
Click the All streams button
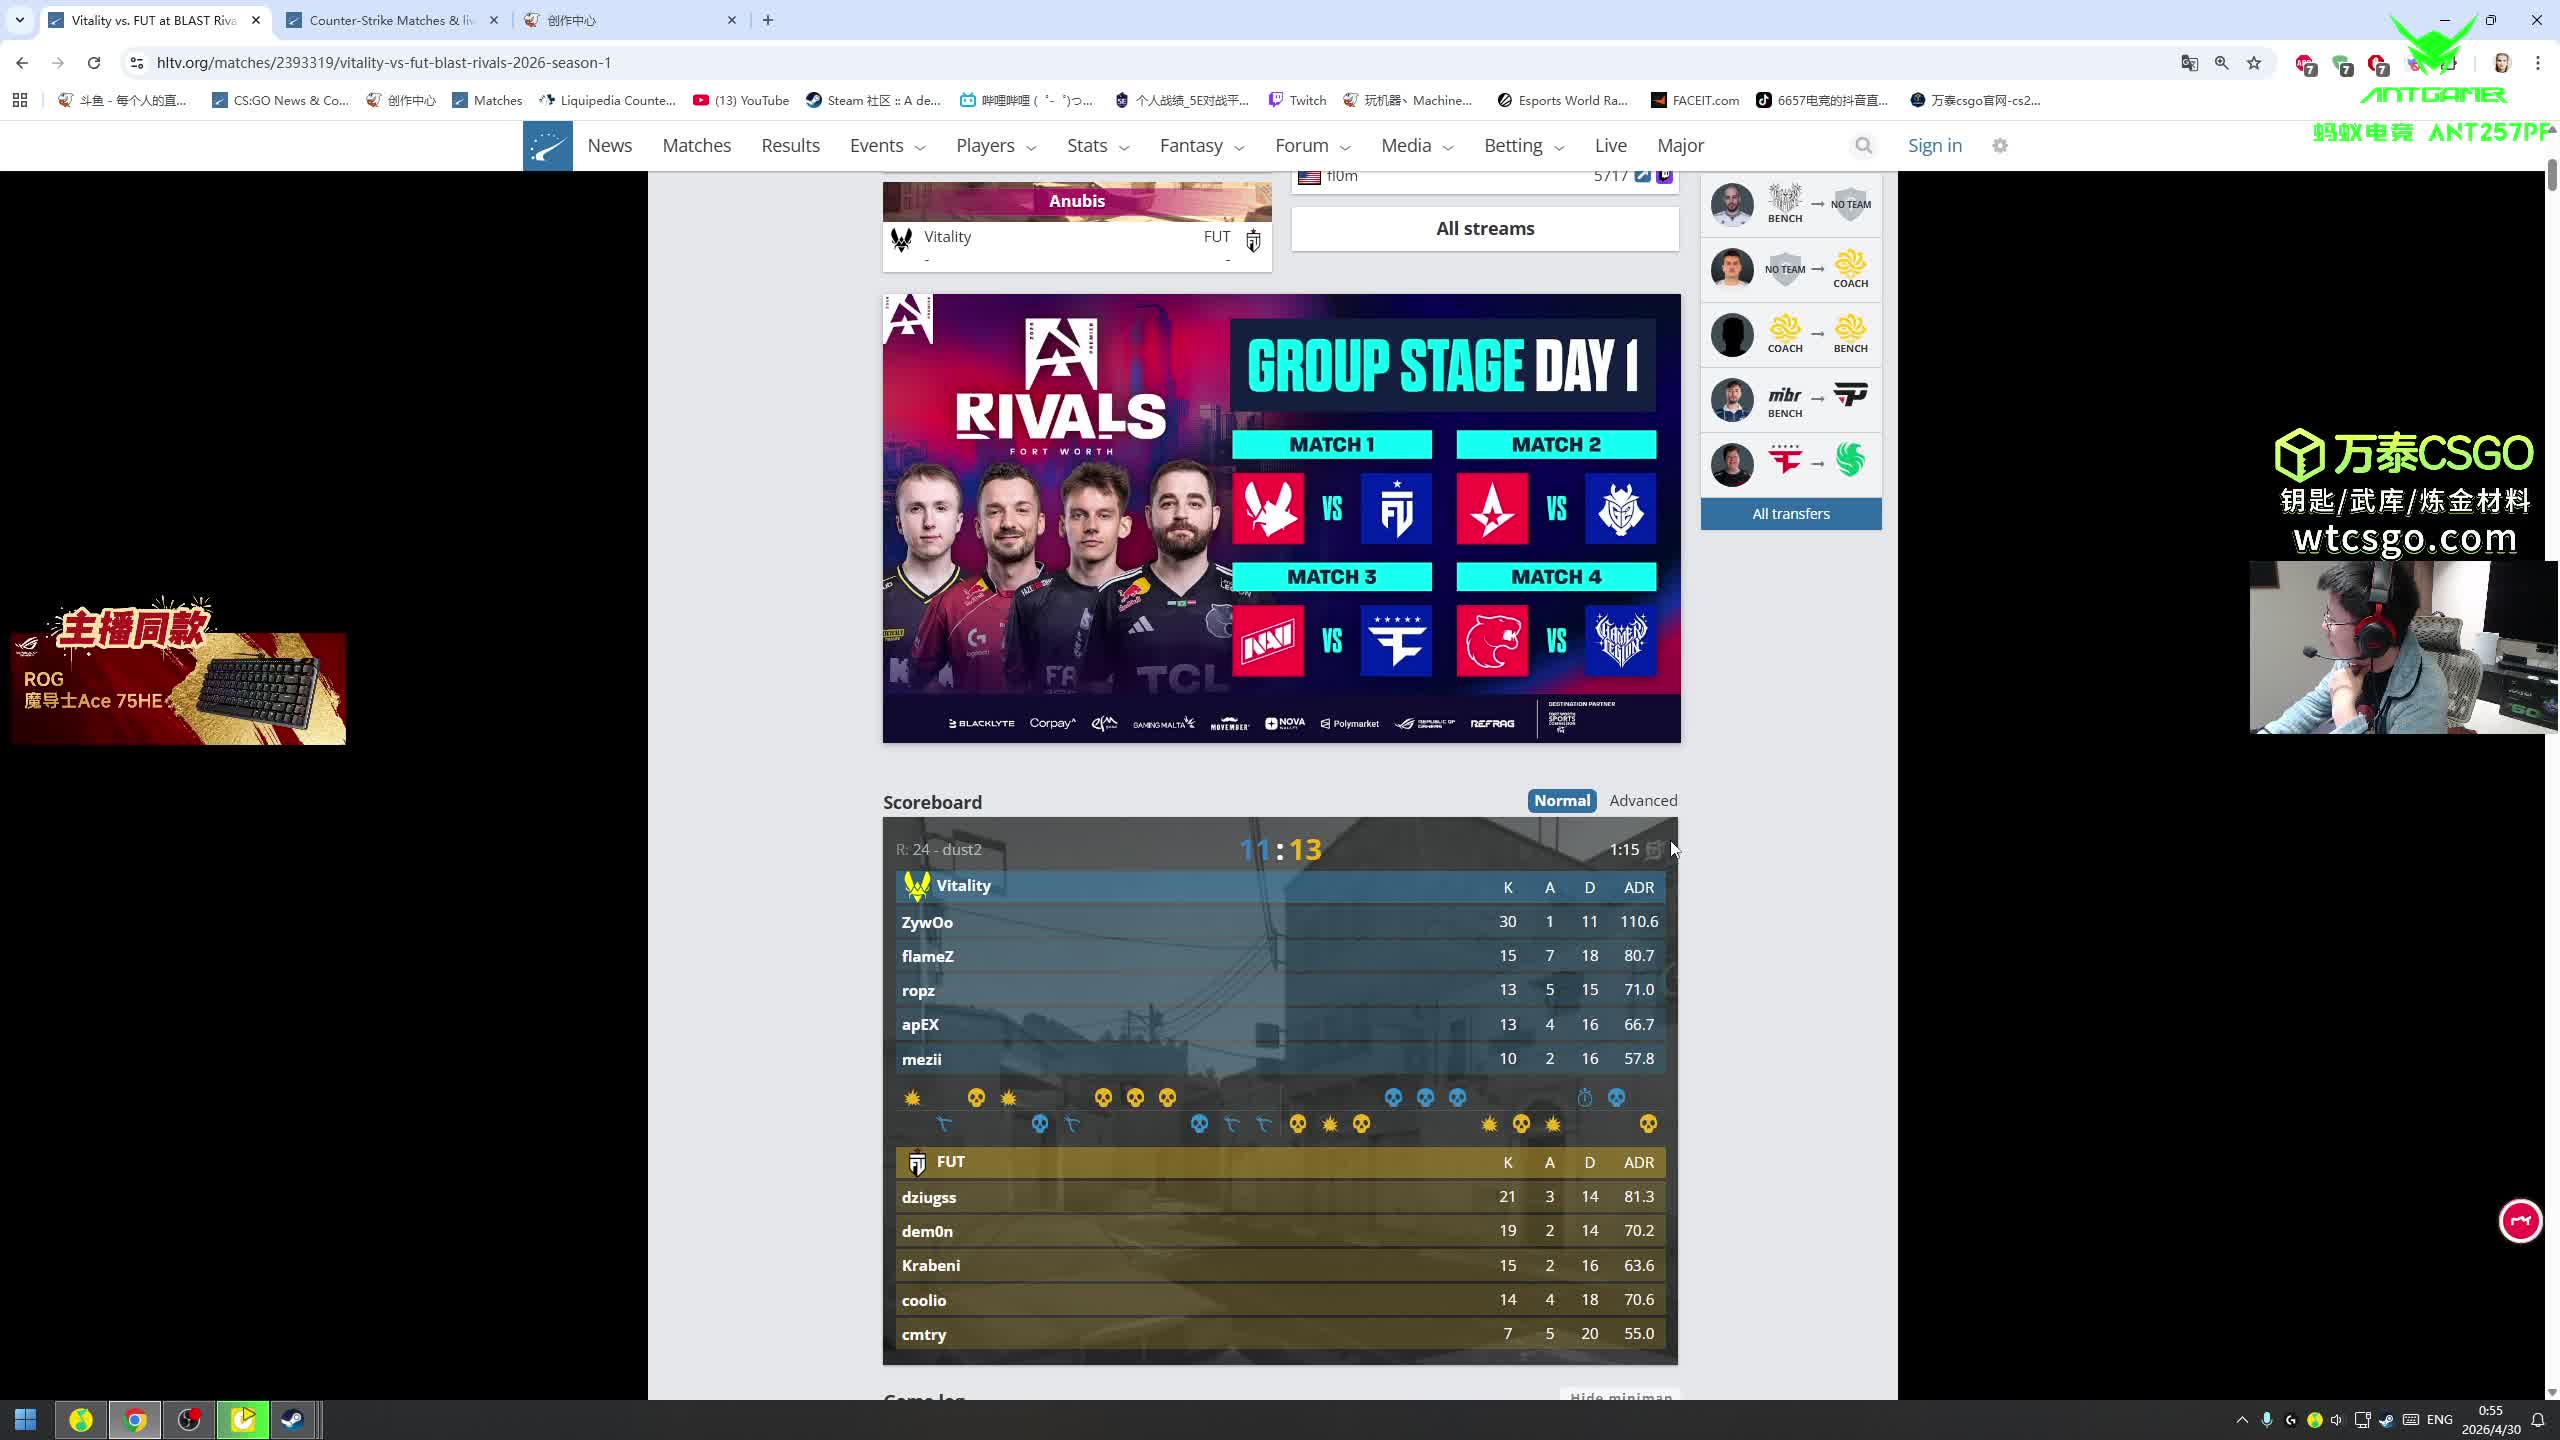1484,229
